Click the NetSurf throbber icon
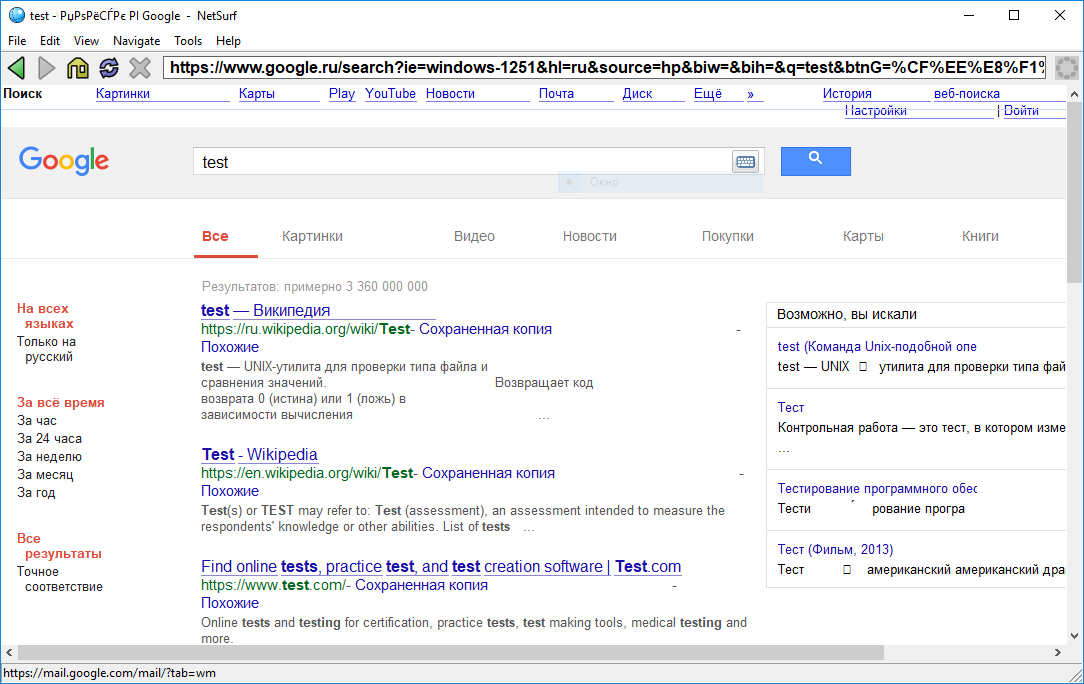 [x=1066, y=68]
